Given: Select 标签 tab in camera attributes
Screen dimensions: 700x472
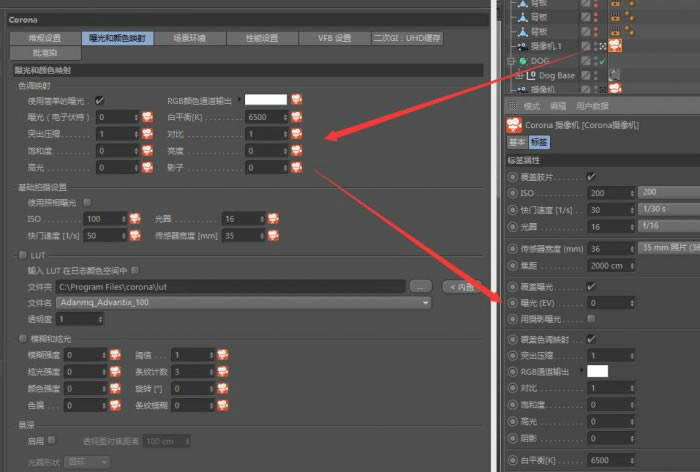Looking at the screenshot, I should [539, 142].
